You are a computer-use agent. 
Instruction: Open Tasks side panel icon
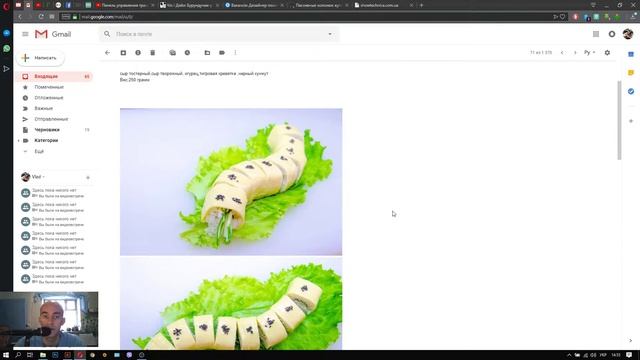pos(631,91)
